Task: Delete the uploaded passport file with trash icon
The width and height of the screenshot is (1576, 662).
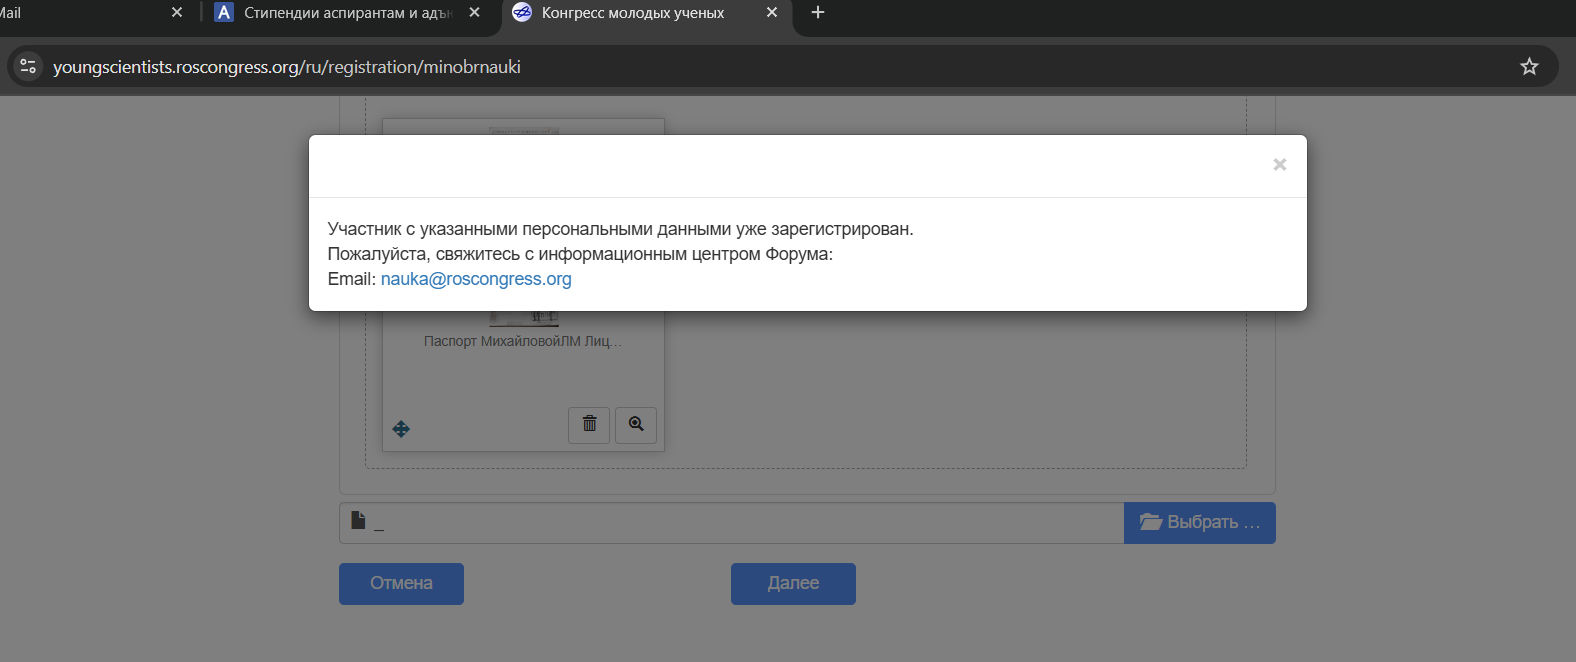Action: [589, 424]
